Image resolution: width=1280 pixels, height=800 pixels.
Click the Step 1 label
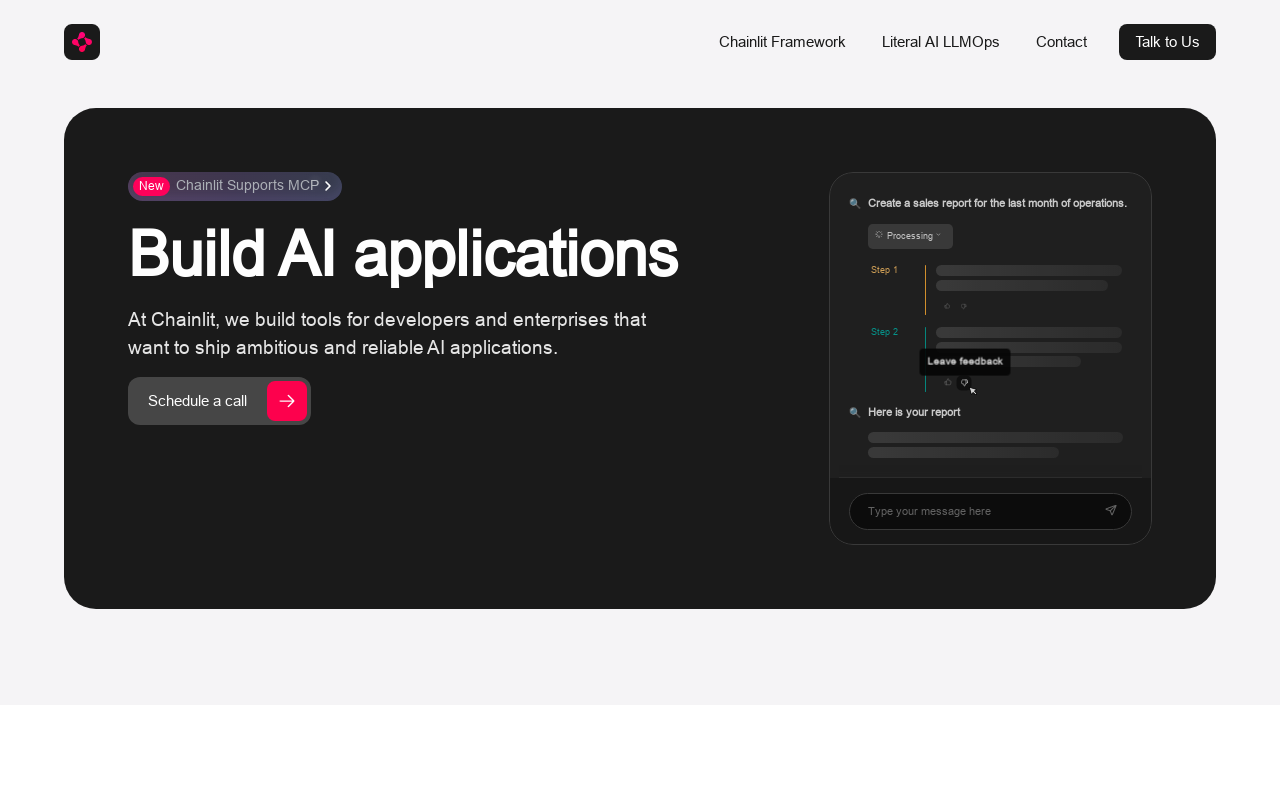pos(884,270)
